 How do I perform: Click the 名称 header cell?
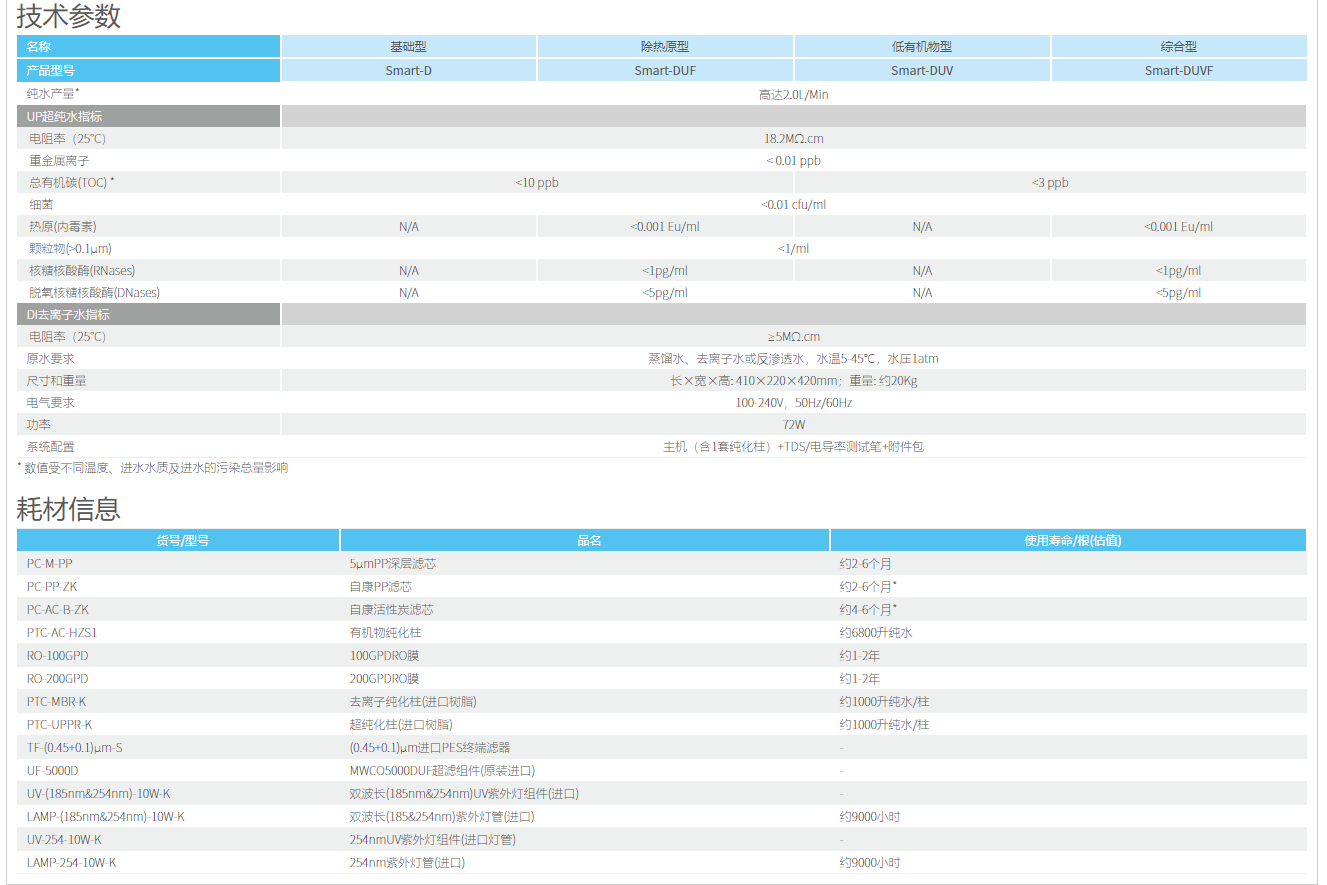148,47
